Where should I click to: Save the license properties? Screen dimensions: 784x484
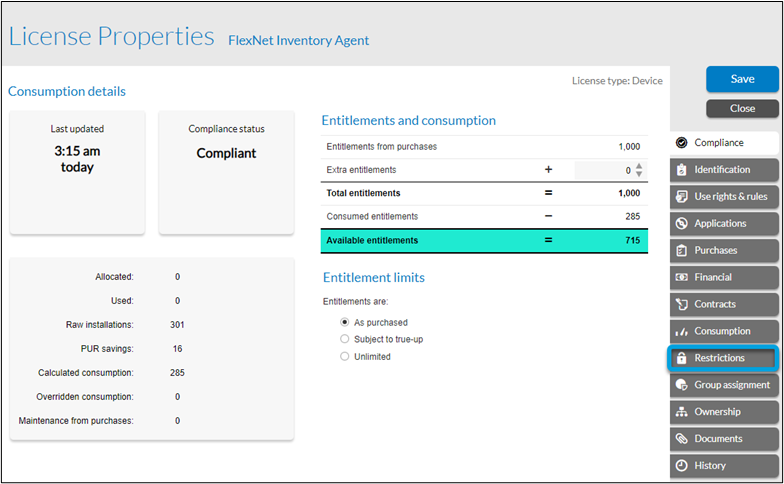click(742, 79)
